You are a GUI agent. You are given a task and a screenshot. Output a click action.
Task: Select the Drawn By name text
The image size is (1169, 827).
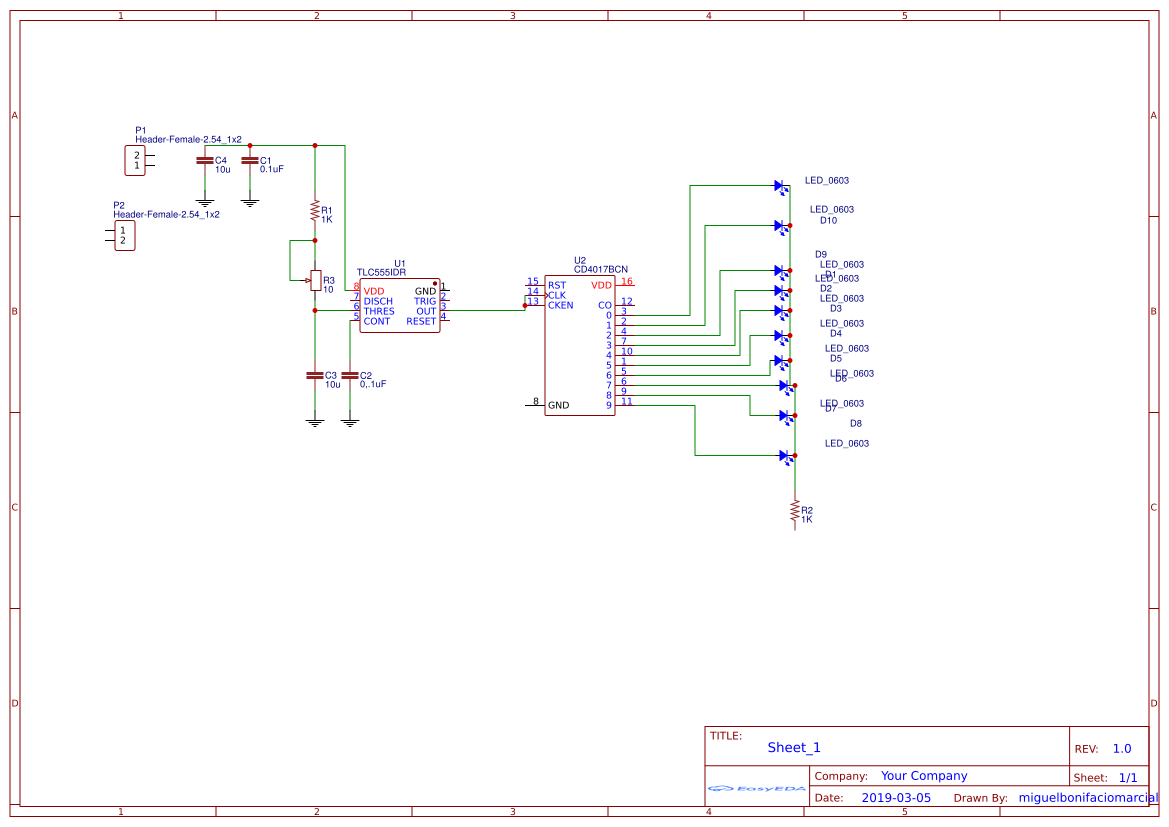(x=1087, y=798)
